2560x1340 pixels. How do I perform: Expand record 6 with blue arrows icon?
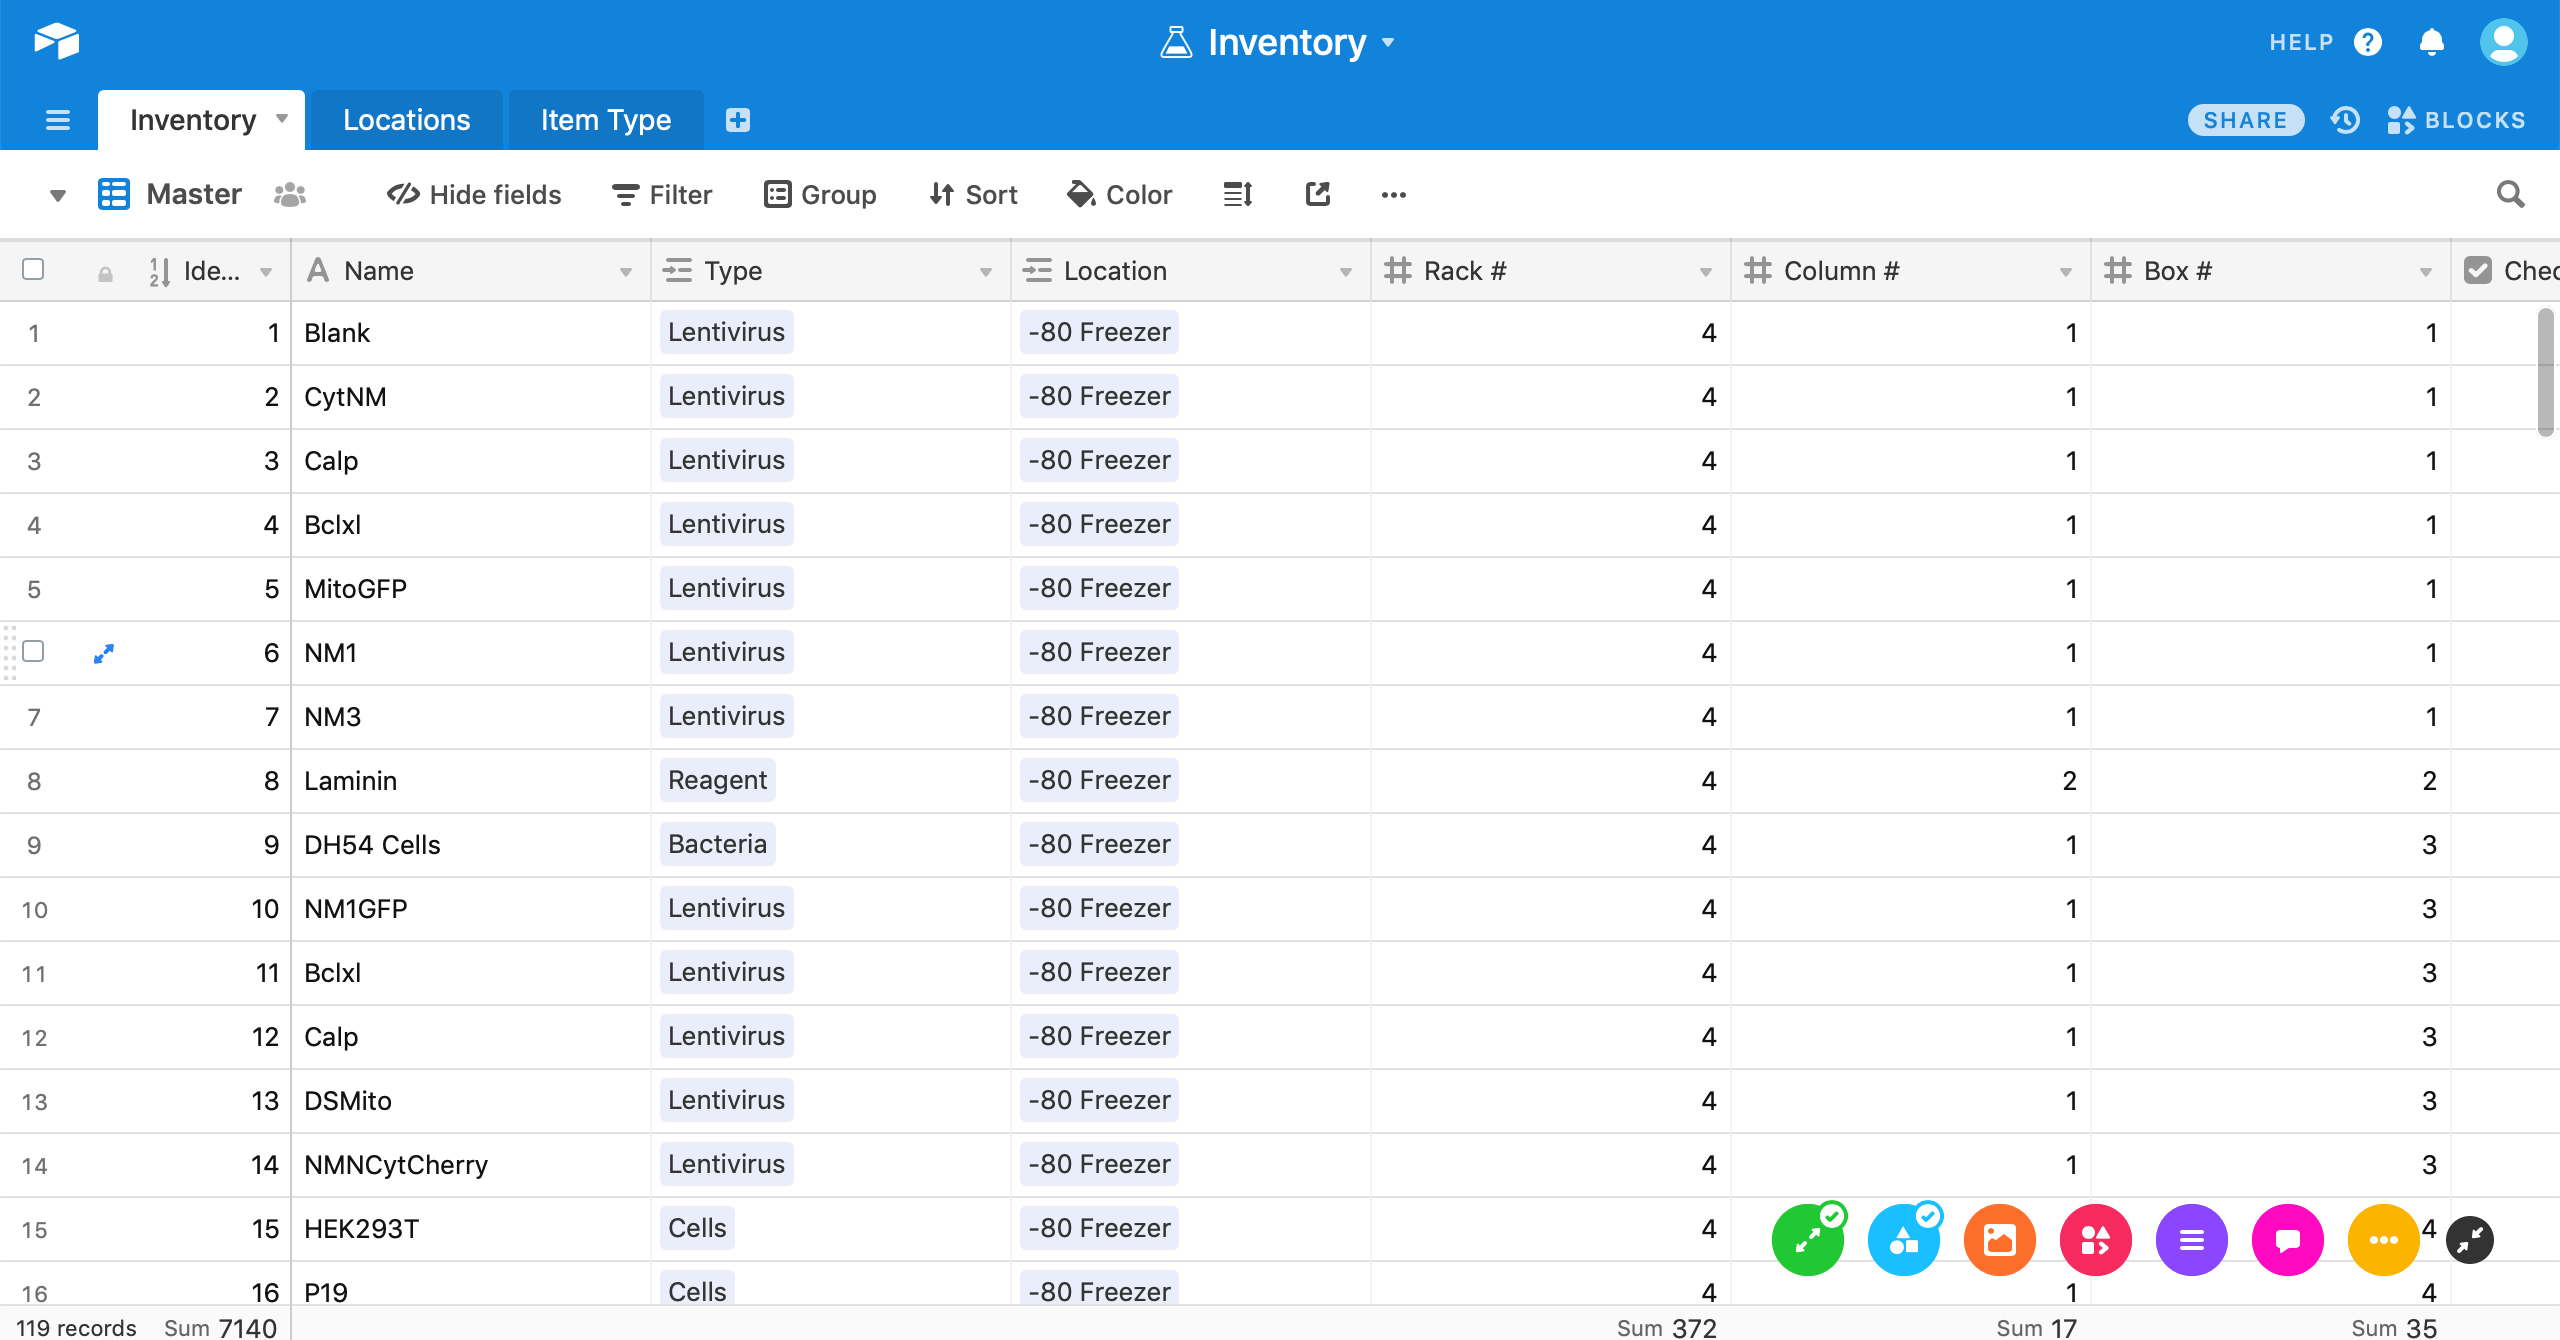(x=103, y=653)
